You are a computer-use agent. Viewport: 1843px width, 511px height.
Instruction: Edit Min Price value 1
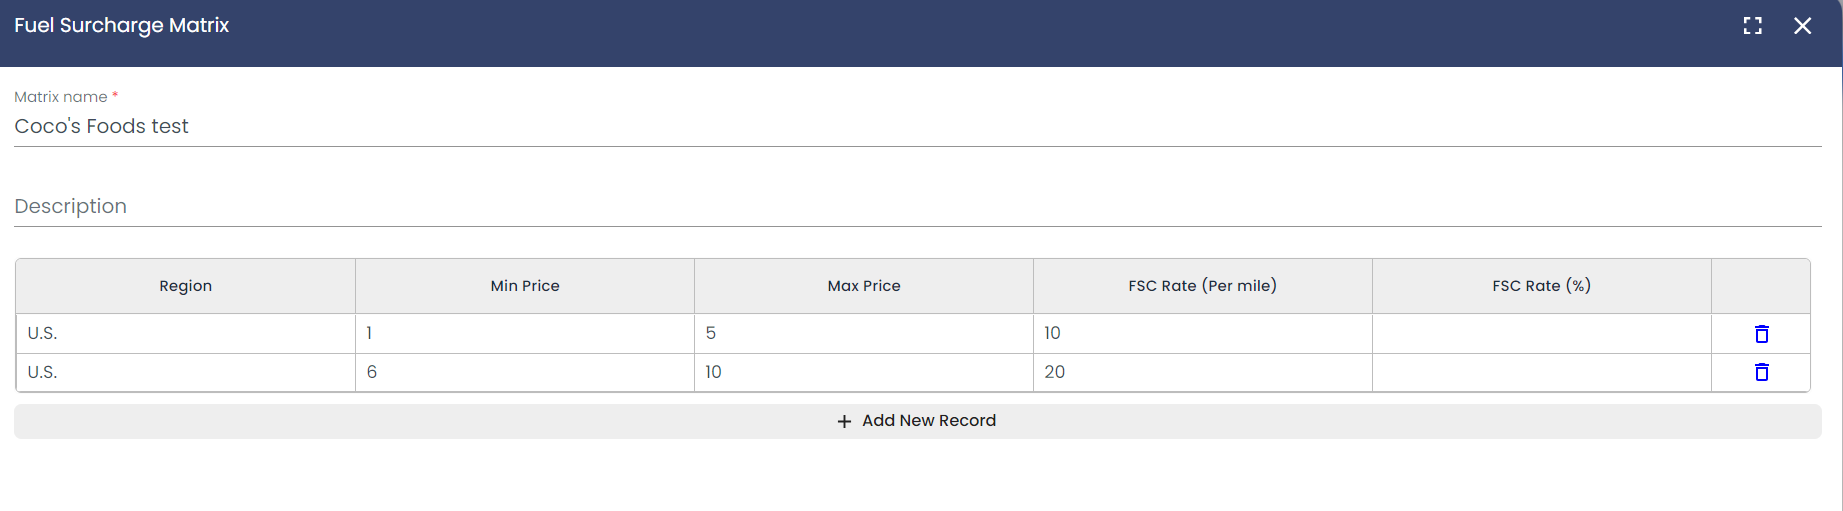[x=524, y=334]
